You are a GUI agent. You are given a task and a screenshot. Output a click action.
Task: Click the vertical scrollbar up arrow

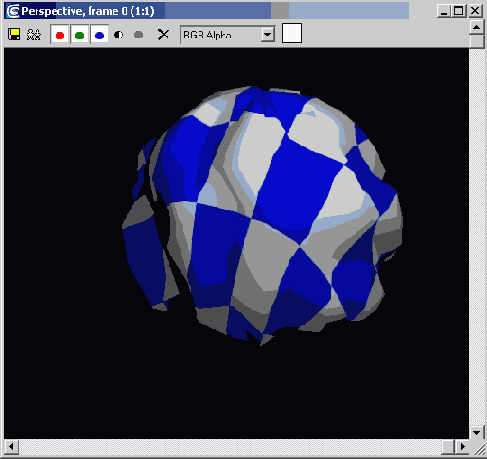pyautogui.click(x=477, y=27)
